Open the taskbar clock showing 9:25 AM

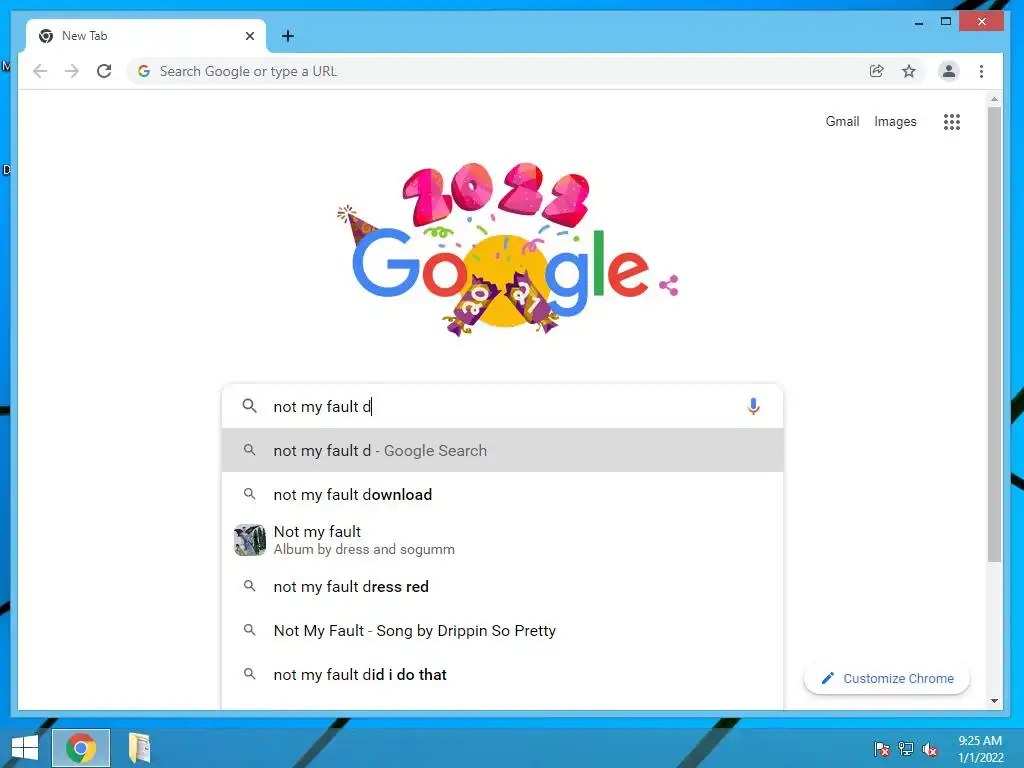point(980,749)
